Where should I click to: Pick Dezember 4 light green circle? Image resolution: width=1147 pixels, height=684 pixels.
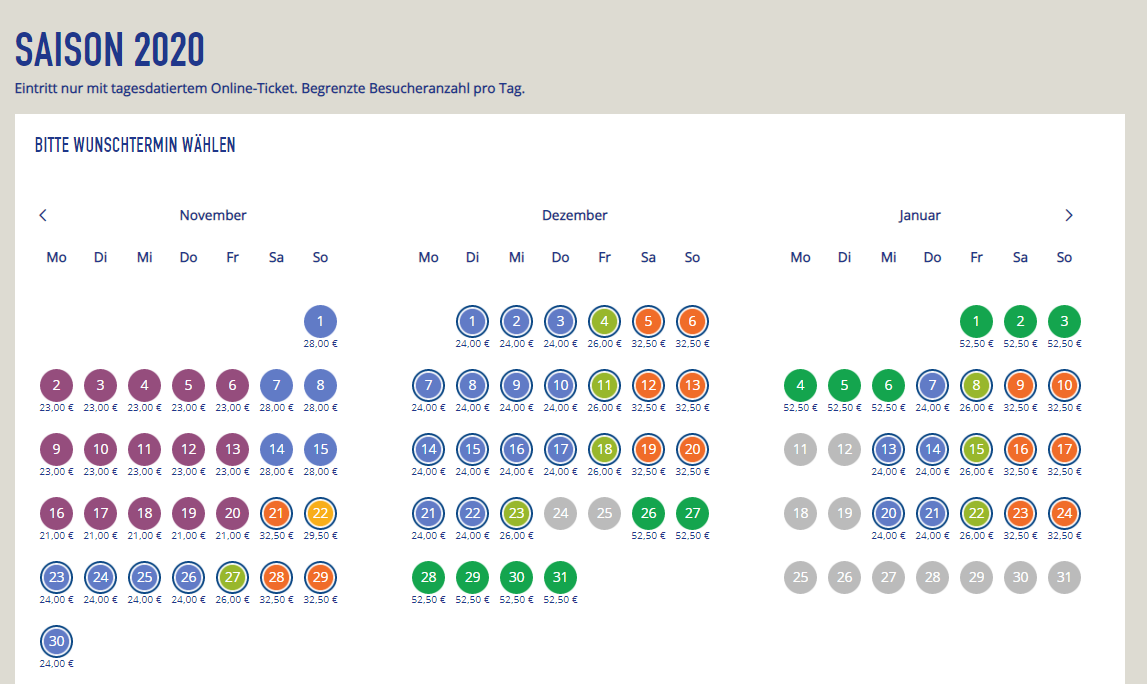[x=604, y=321]
